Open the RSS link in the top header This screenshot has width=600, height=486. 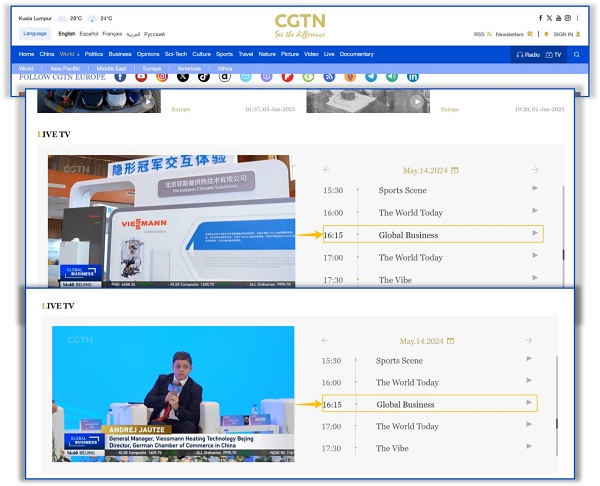pos(483,34)
